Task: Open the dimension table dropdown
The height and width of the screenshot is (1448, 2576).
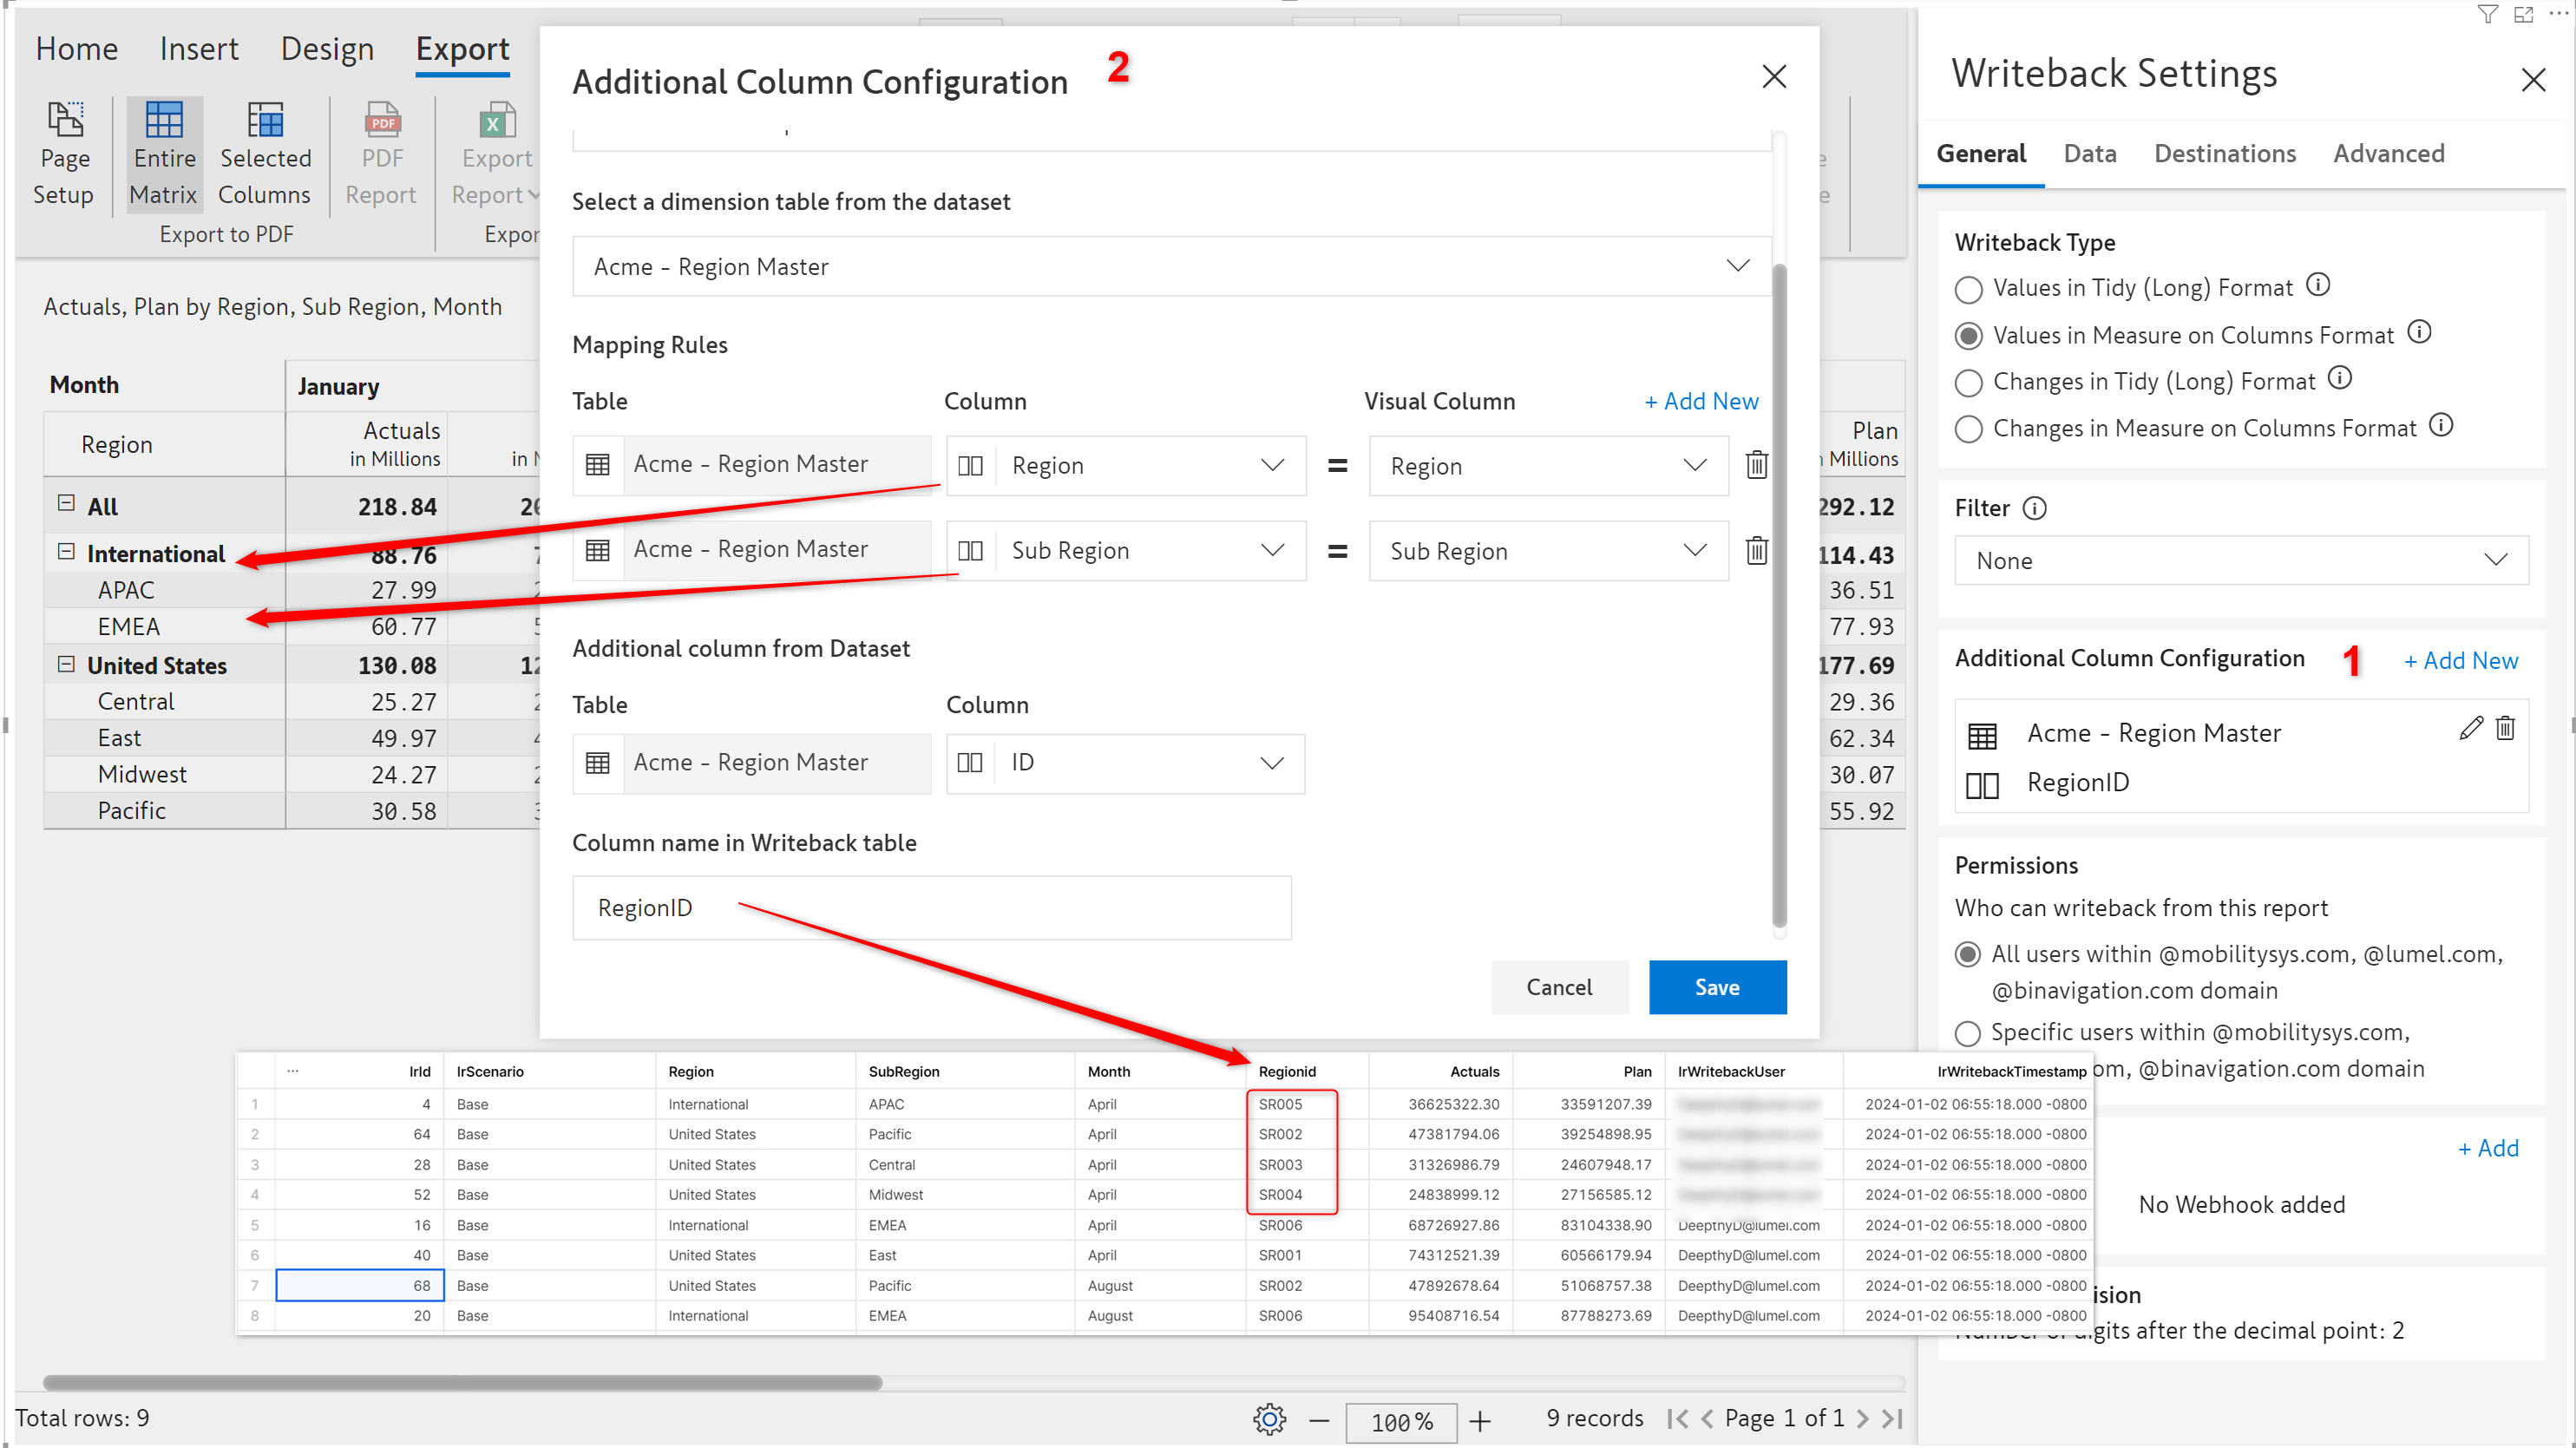Action: pos(1170,266)
